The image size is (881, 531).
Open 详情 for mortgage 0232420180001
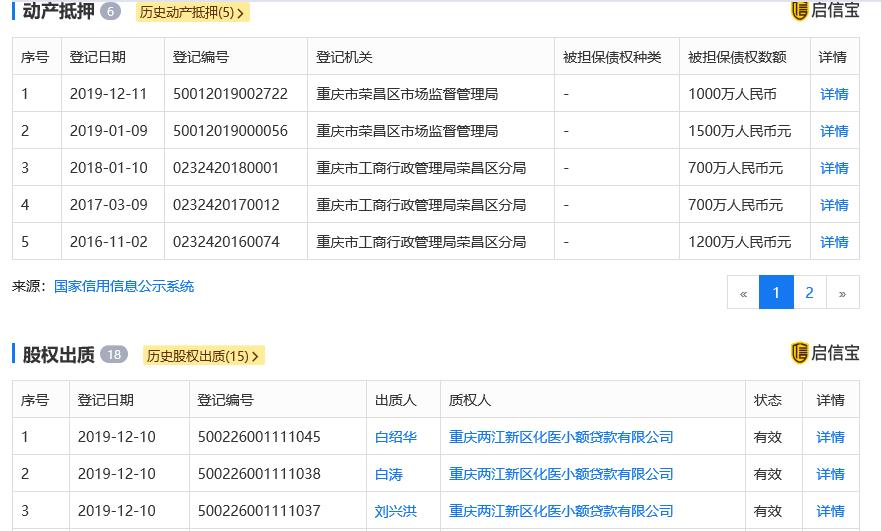coord(834,168)
